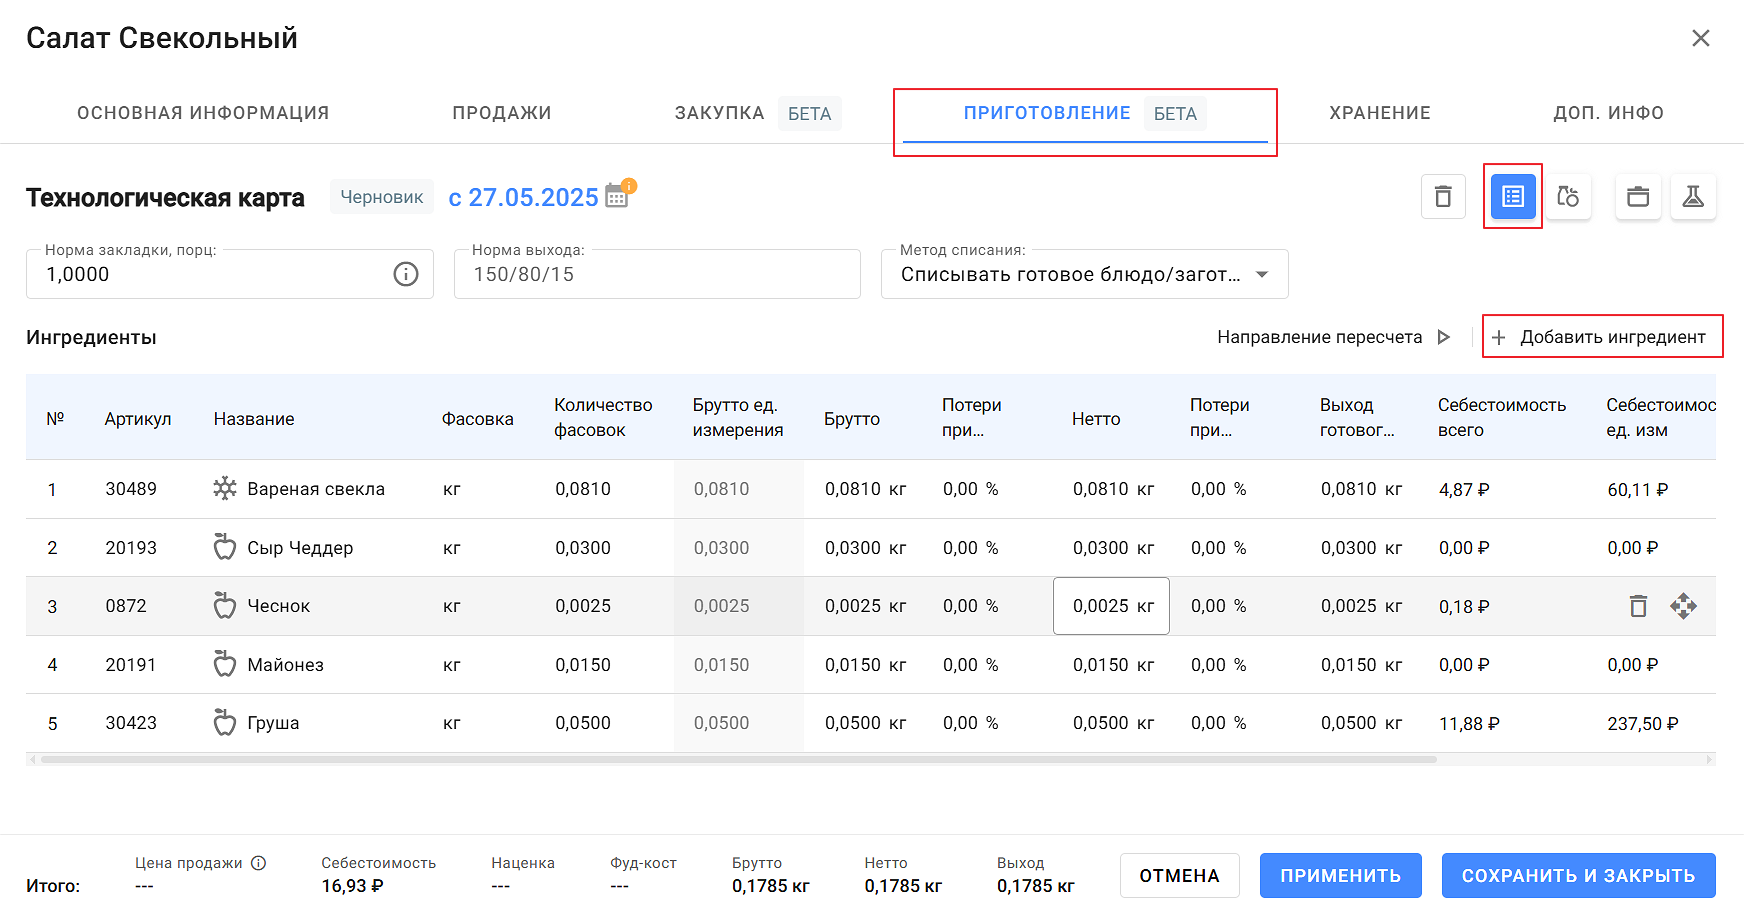Open the bottle and apple products icon
Screen dimensions: 1744x906
tap(1568, 196)
